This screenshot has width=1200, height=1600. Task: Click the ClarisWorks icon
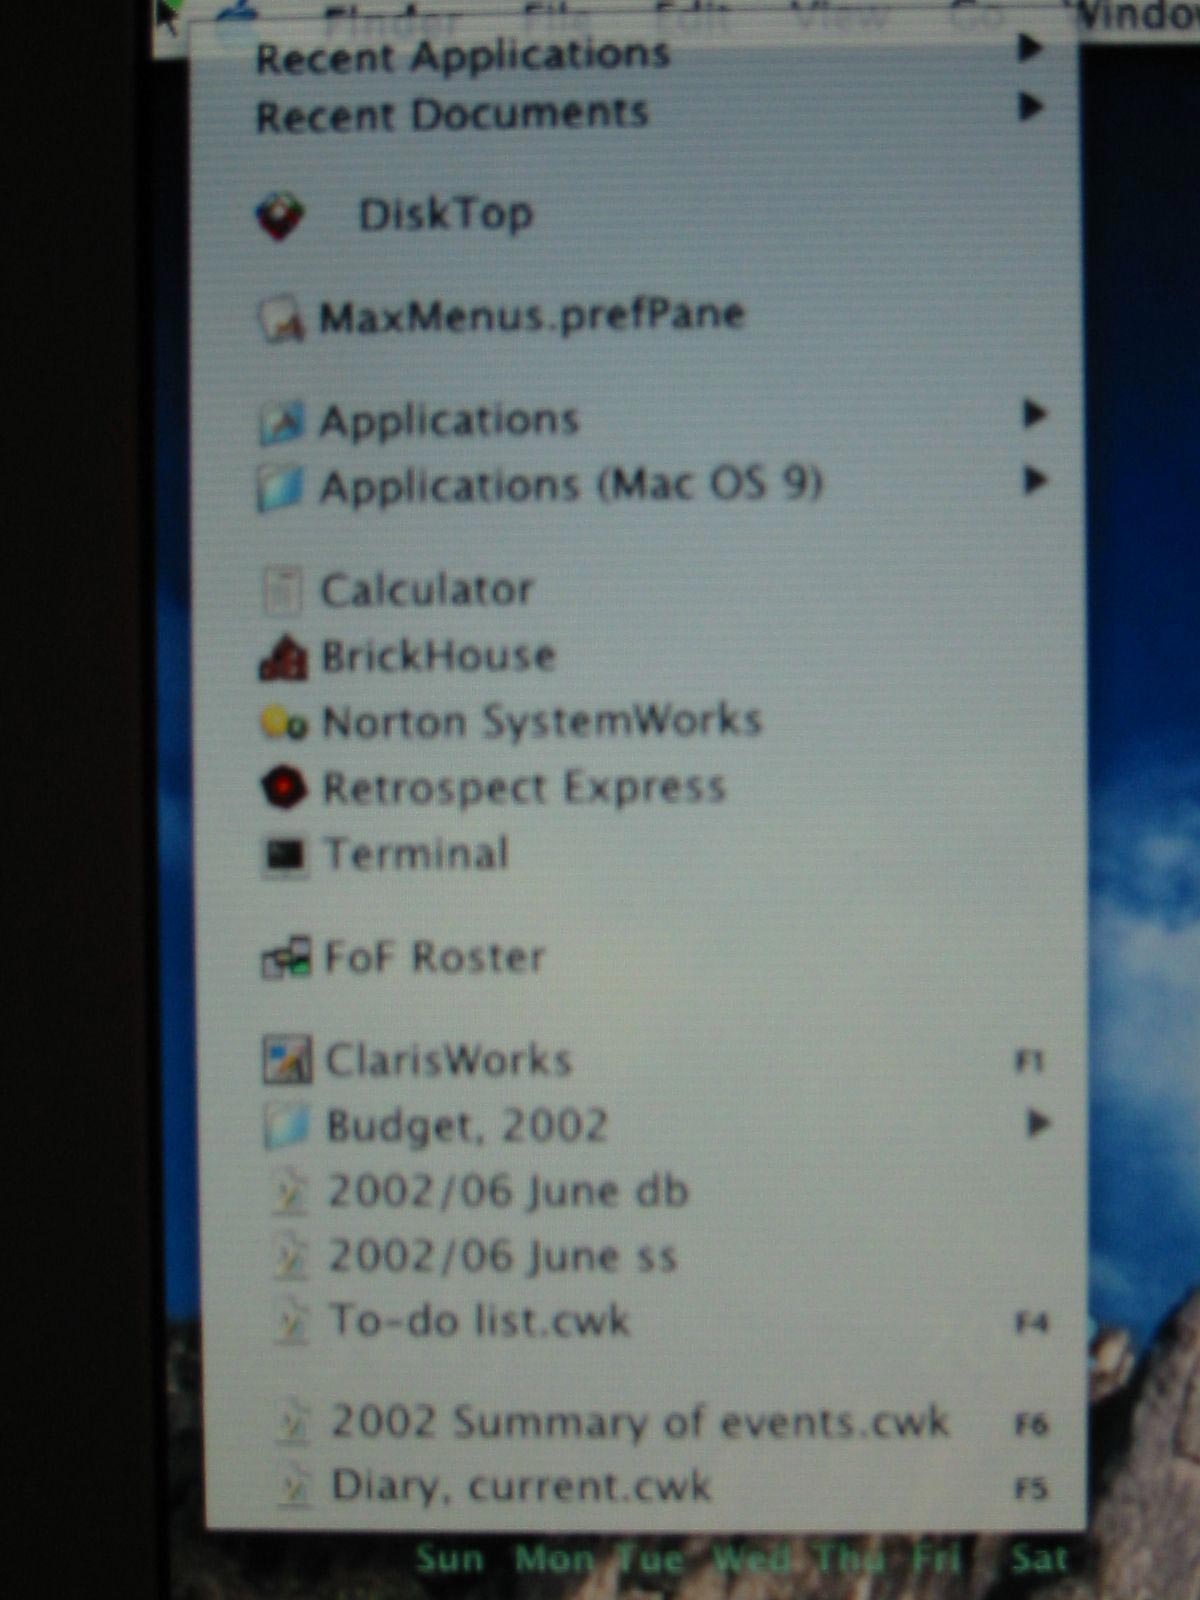287,1060
